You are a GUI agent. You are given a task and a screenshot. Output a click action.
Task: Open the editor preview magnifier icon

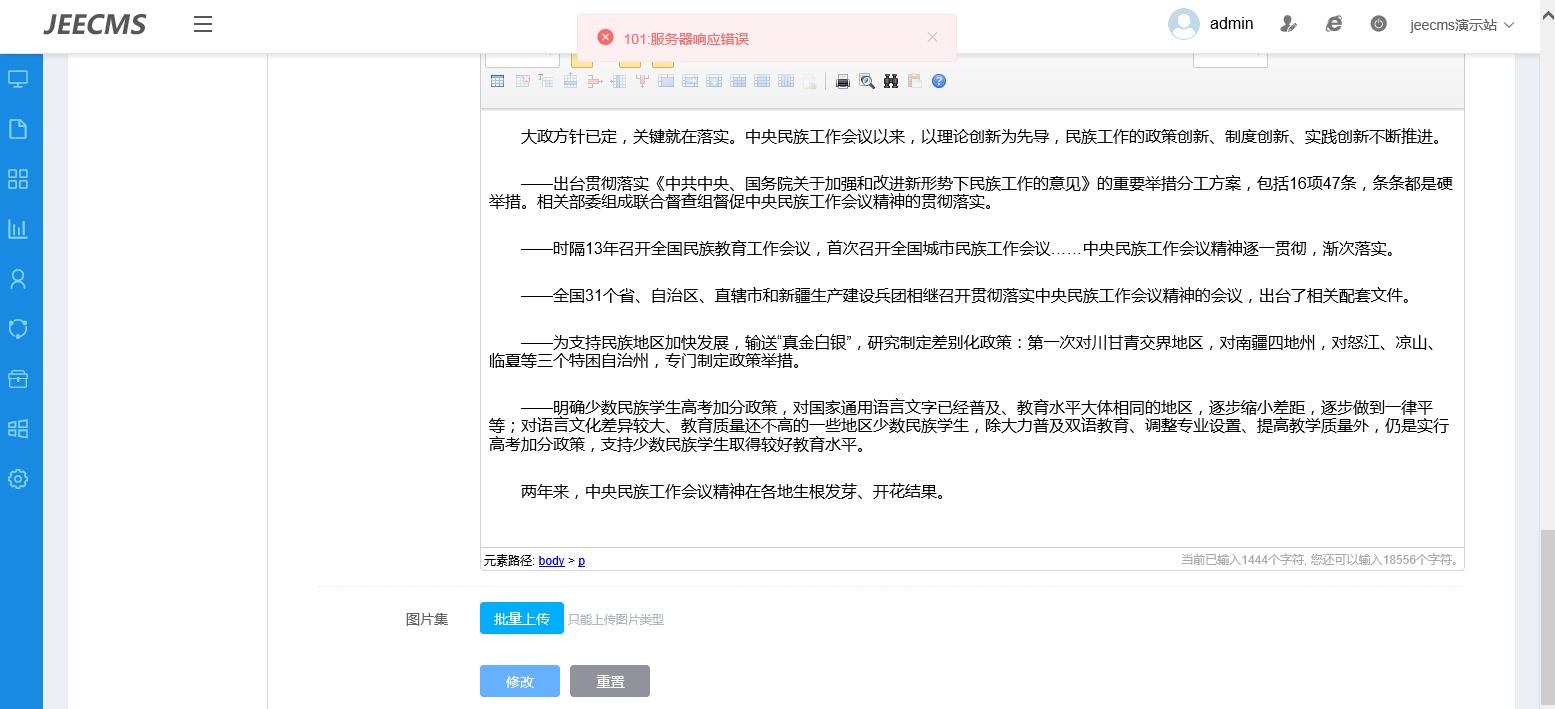[866, 82]
